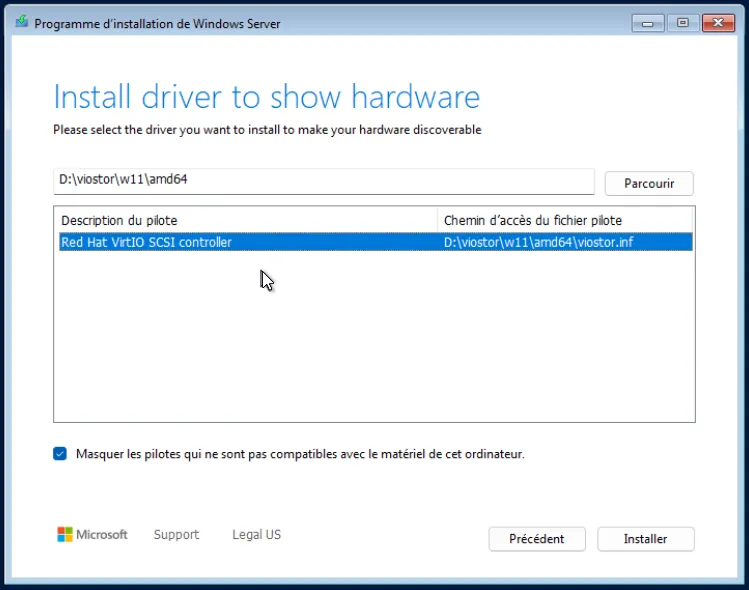
Task: Open the Legal US link
Action: 256,535
